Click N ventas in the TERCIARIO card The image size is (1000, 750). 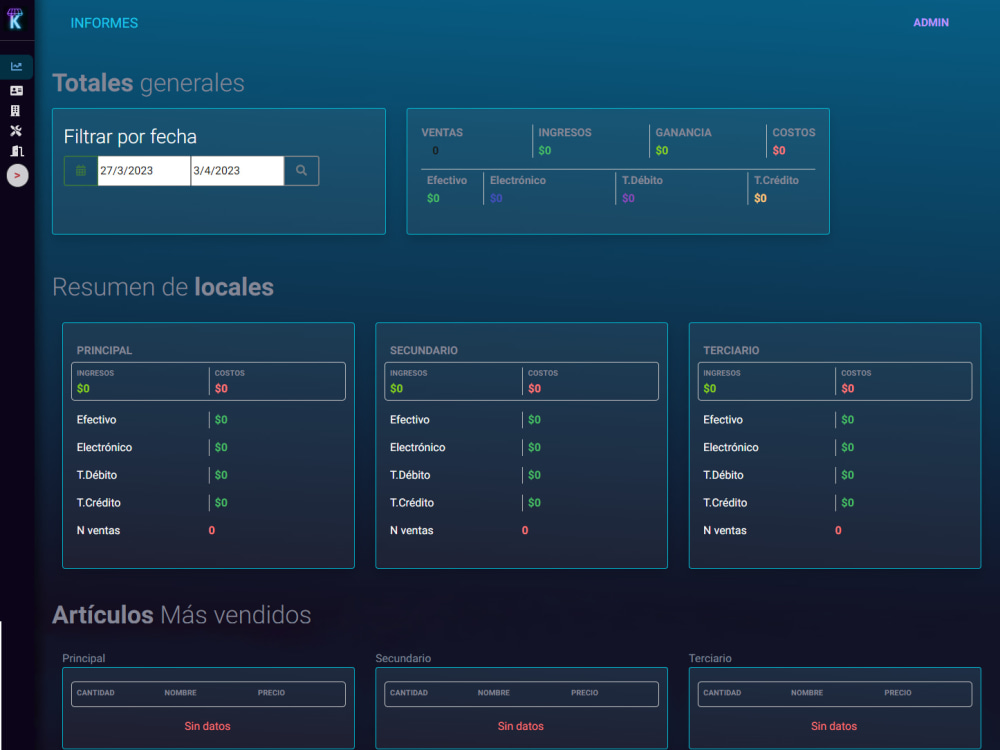(x=724, y=531)
